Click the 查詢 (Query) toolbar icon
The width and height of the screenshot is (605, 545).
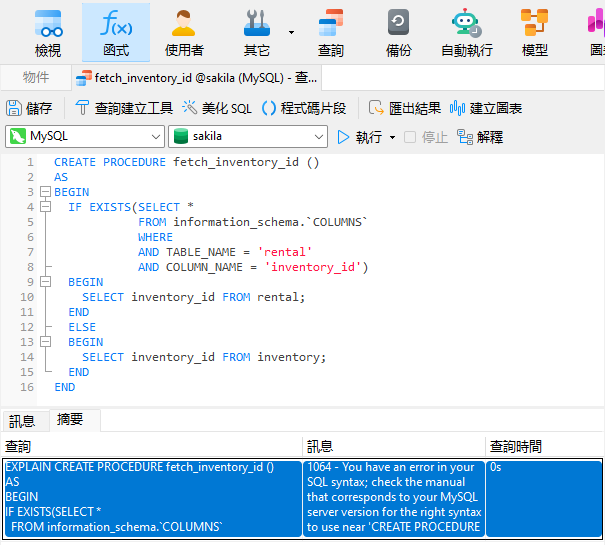(331, 32)
